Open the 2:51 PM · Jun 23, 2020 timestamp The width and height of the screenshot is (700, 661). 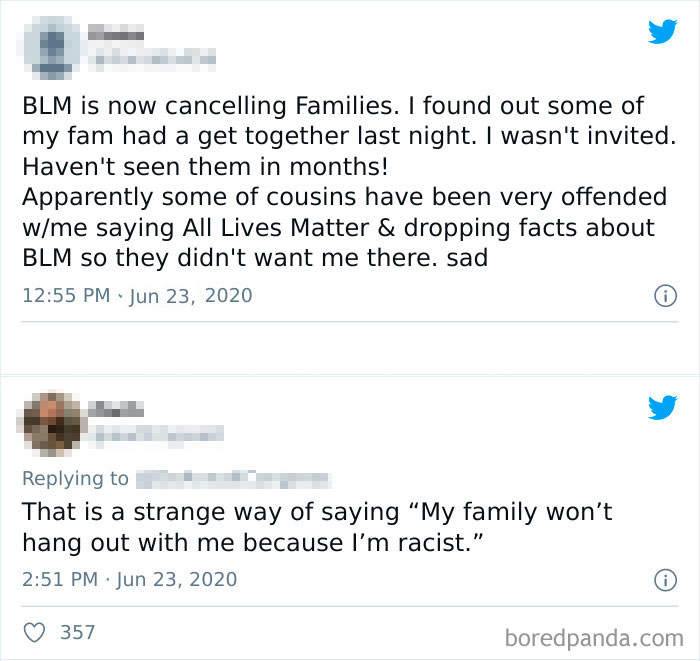pyautogui.click(x=130, y=579)
